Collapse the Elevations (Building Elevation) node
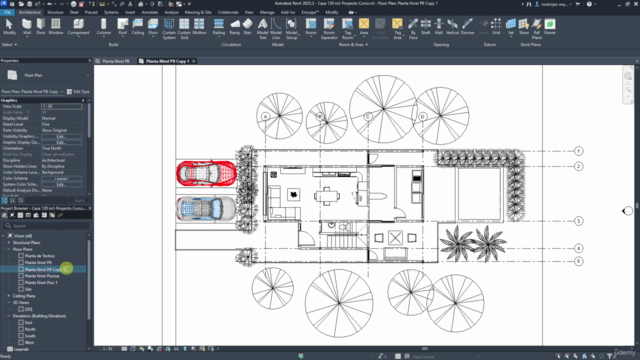 9,316
